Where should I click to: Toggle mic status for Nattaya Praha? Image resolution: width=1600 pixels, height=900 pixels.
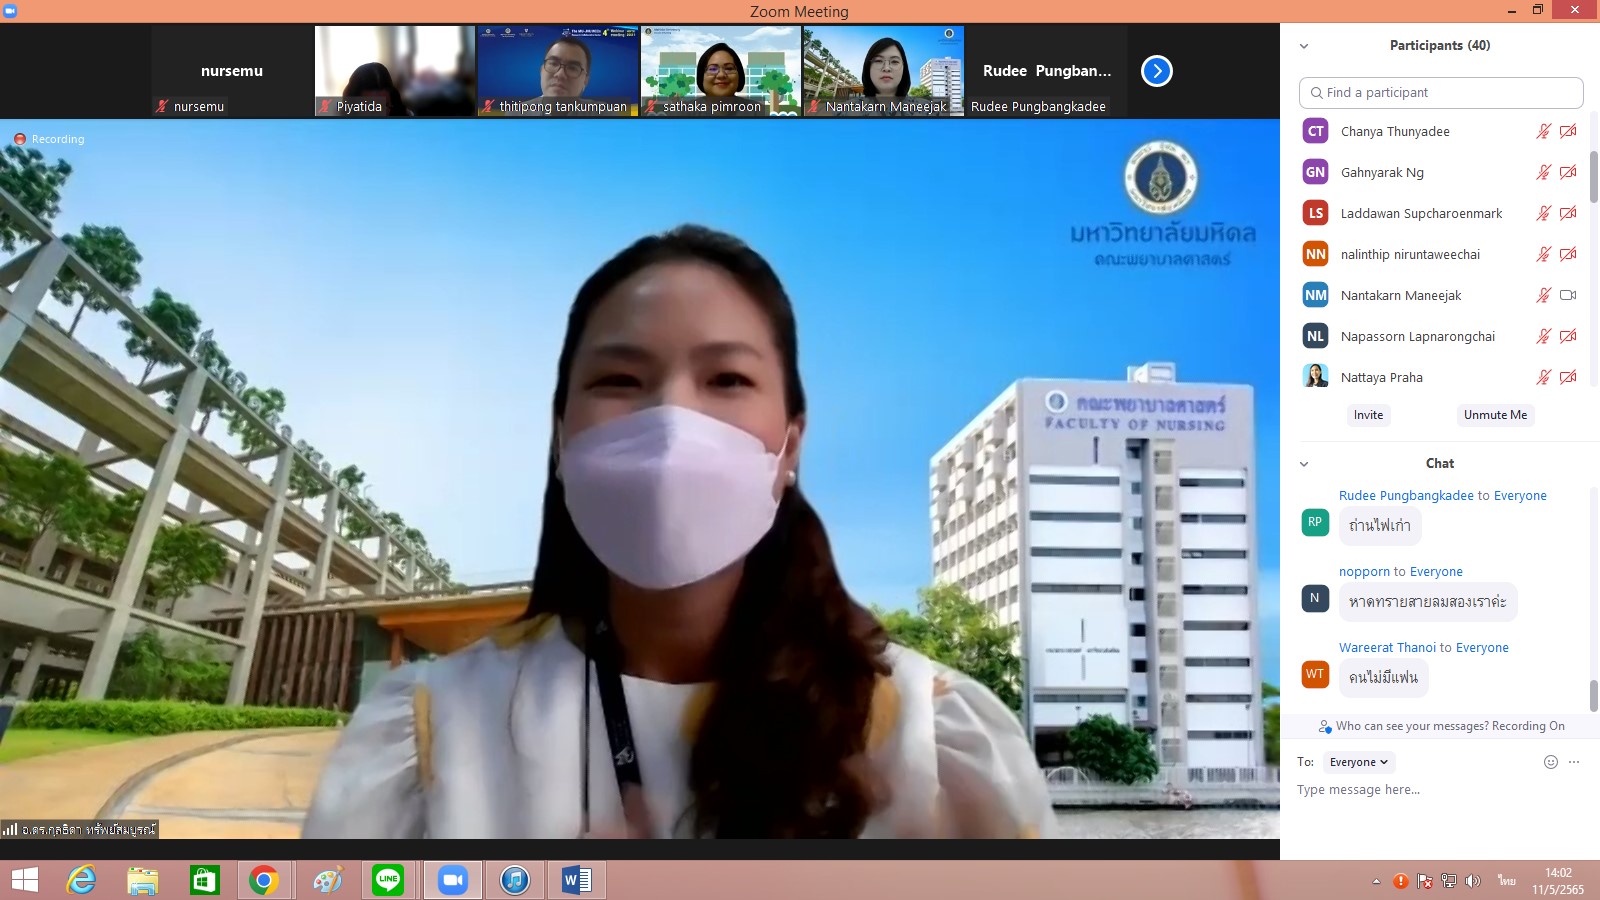click(x=1544, y=377)
